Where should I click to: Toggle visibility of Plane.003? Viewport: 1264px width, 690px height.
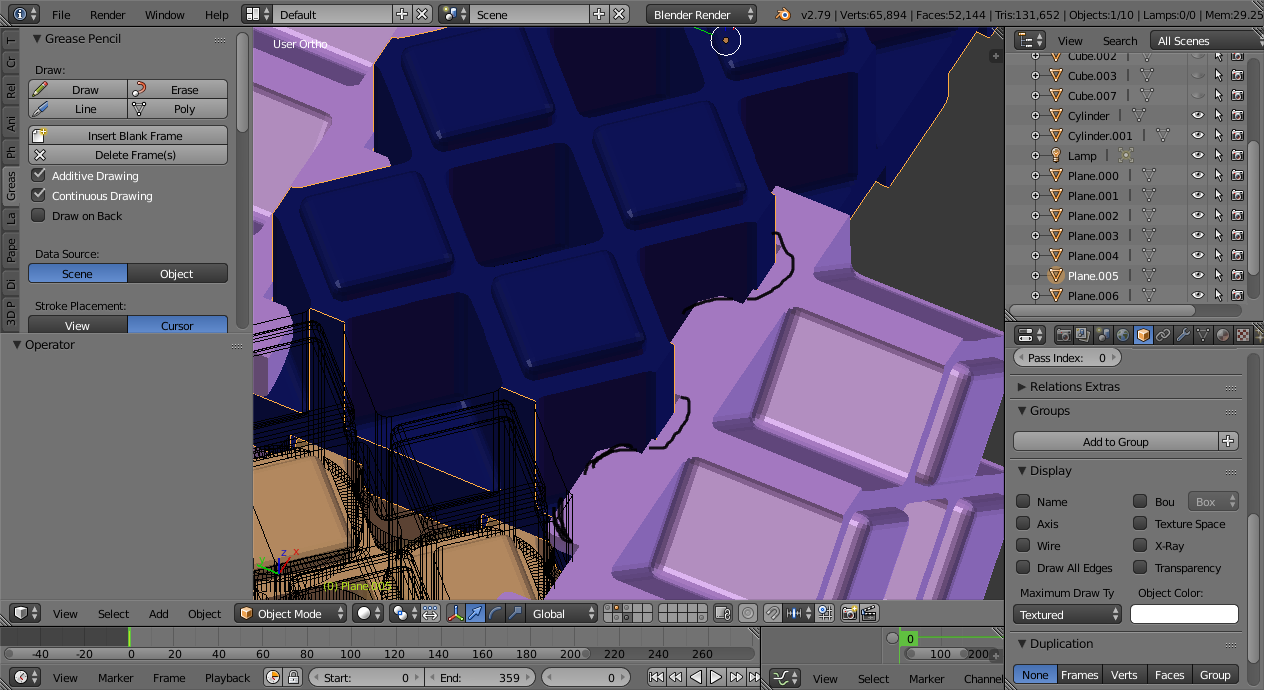pyautogui.click(x=1197, y=236)
